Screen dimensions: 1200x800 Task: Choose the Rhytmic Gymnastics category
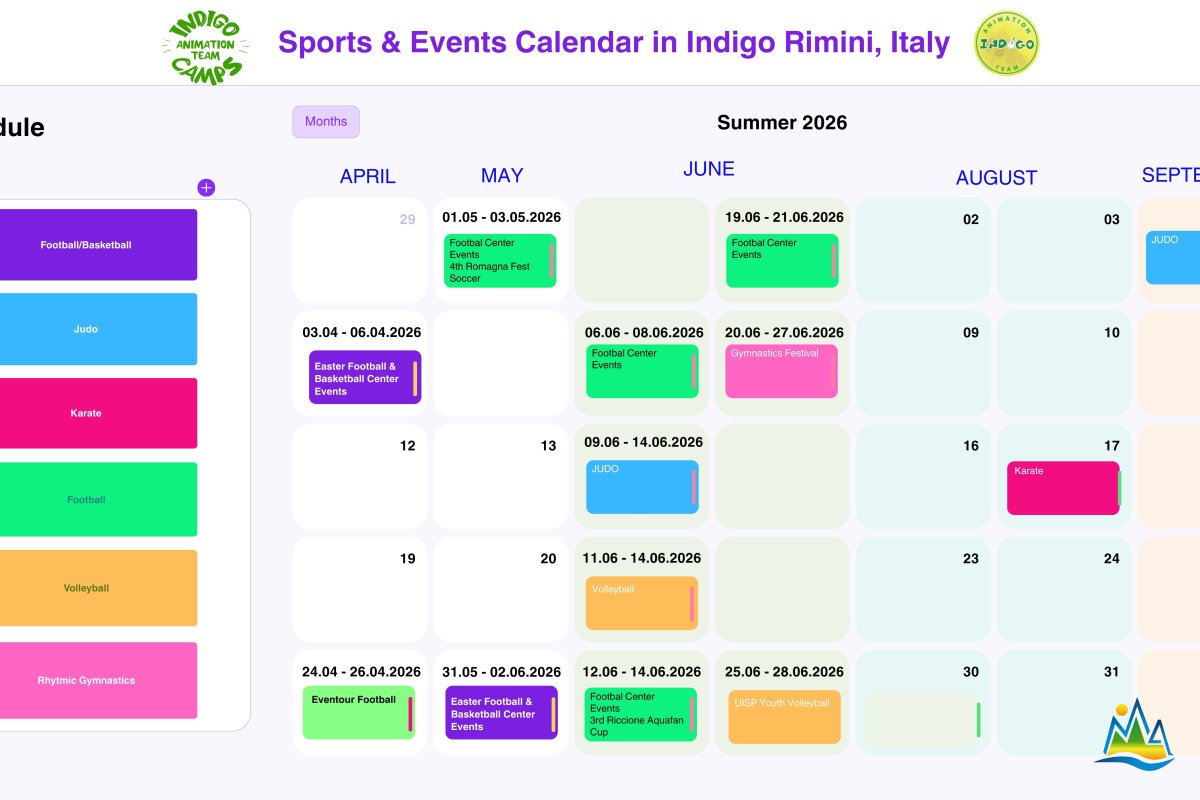(86, 680)
